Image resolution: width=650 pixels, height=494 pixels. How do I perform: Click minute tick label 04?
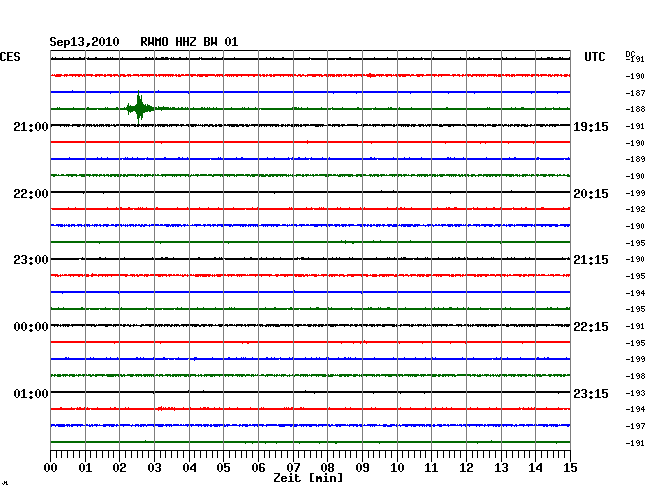189,468
